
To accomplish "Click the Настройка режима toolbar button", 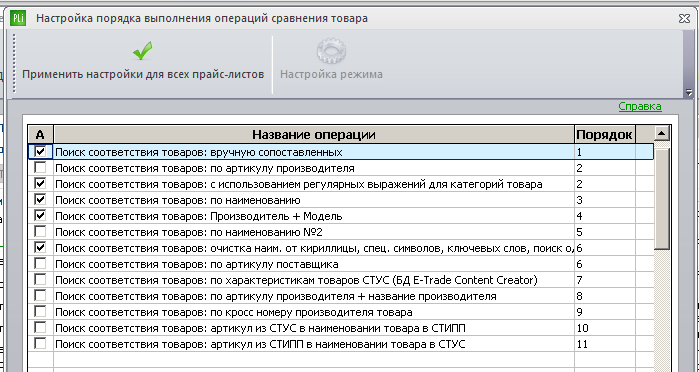I will tap(331, 63).
